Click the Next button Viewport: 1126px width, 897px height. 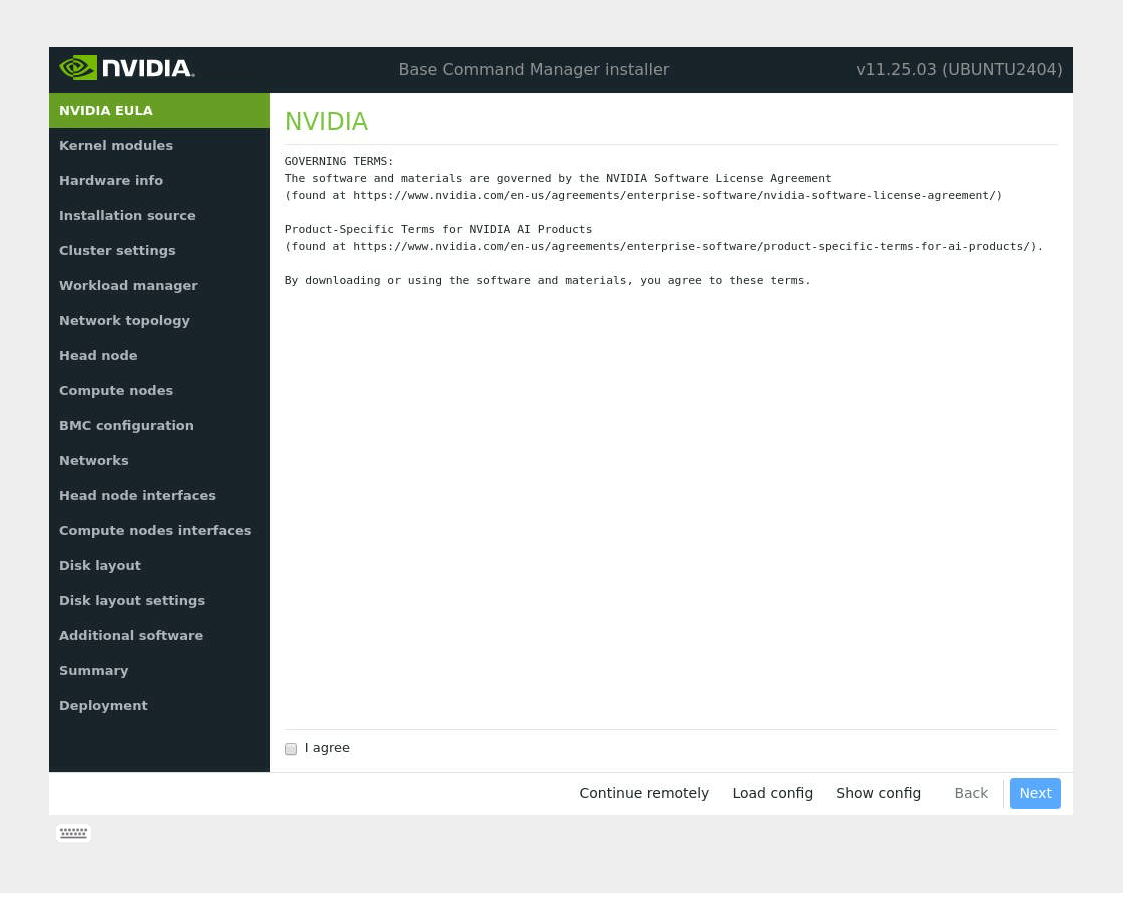tap(1034, 793)
